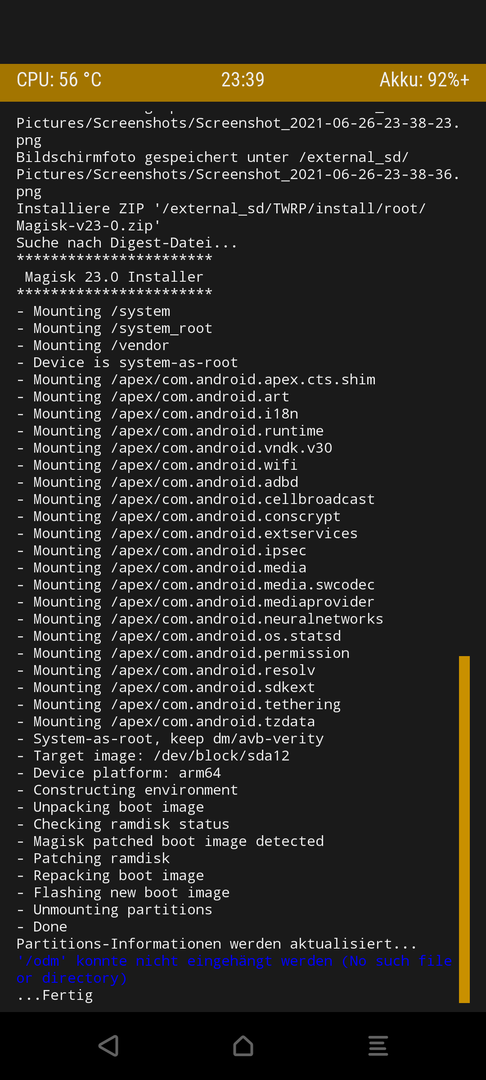This screenshot has width=486, height=1080.
Task: Select the blue '/odm' mount error message
Action: 234,969
